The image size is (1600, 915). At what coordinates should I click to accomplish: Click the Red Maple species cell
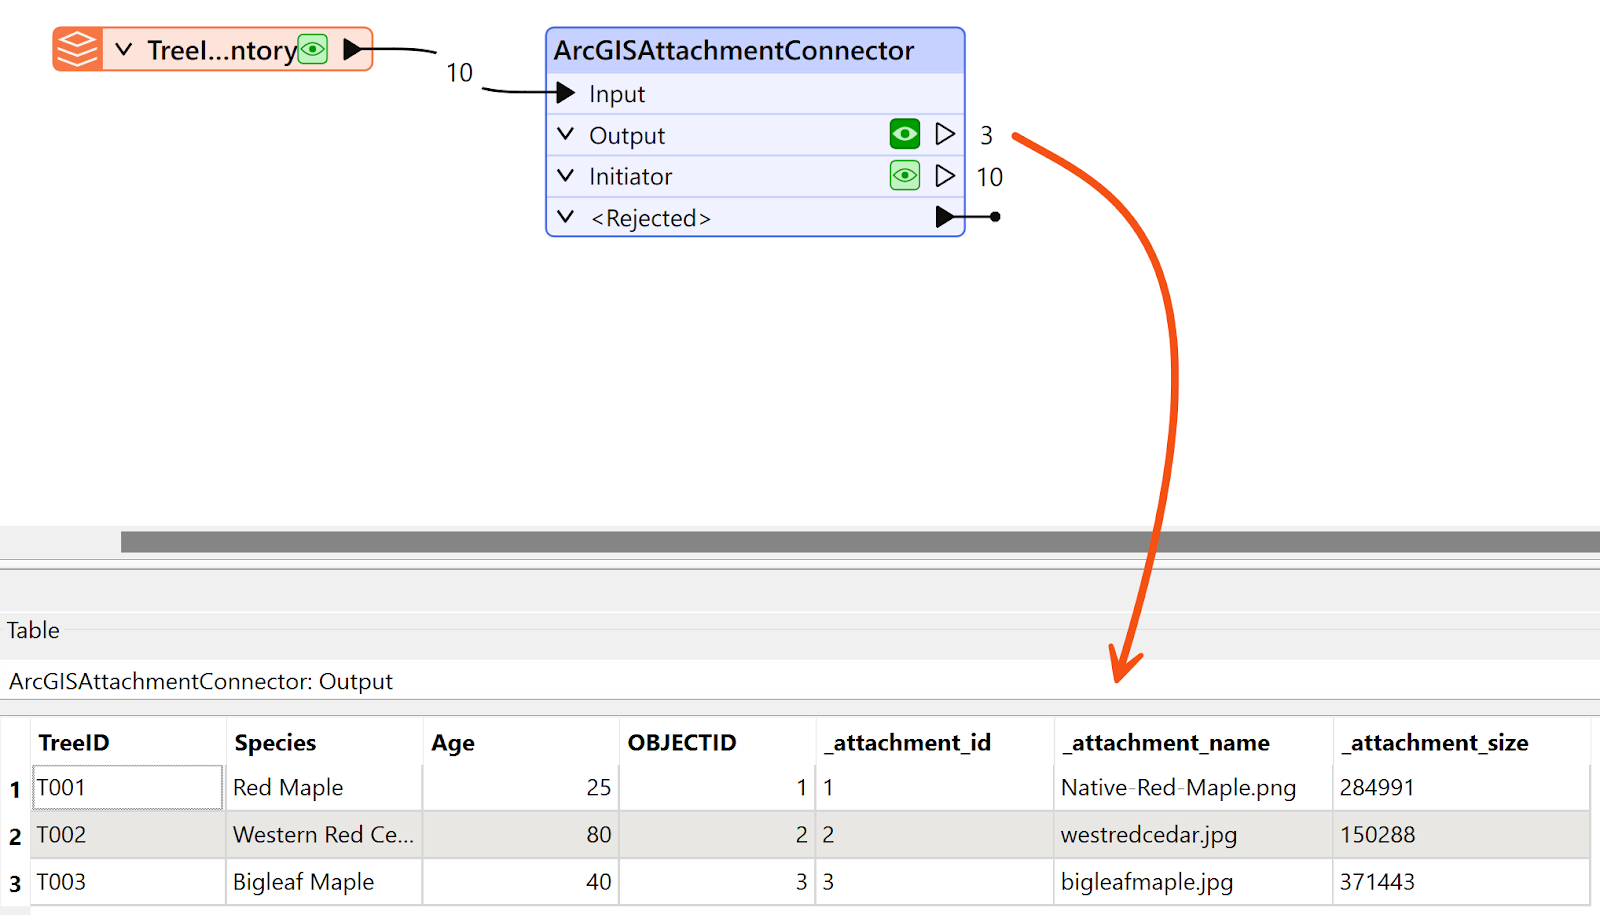click(324, 788)
